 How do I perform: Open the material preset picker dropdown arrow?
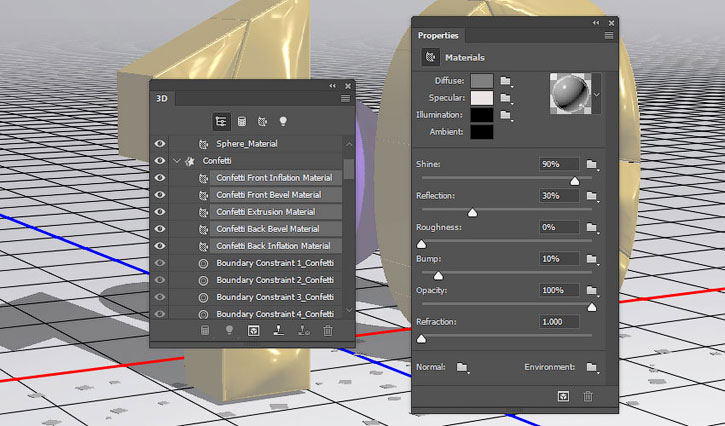coord(597,94)
